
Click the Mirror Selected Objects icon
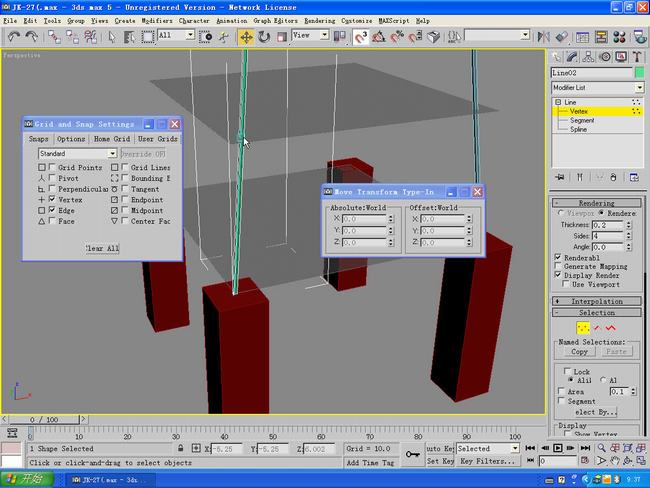(543, 37)
